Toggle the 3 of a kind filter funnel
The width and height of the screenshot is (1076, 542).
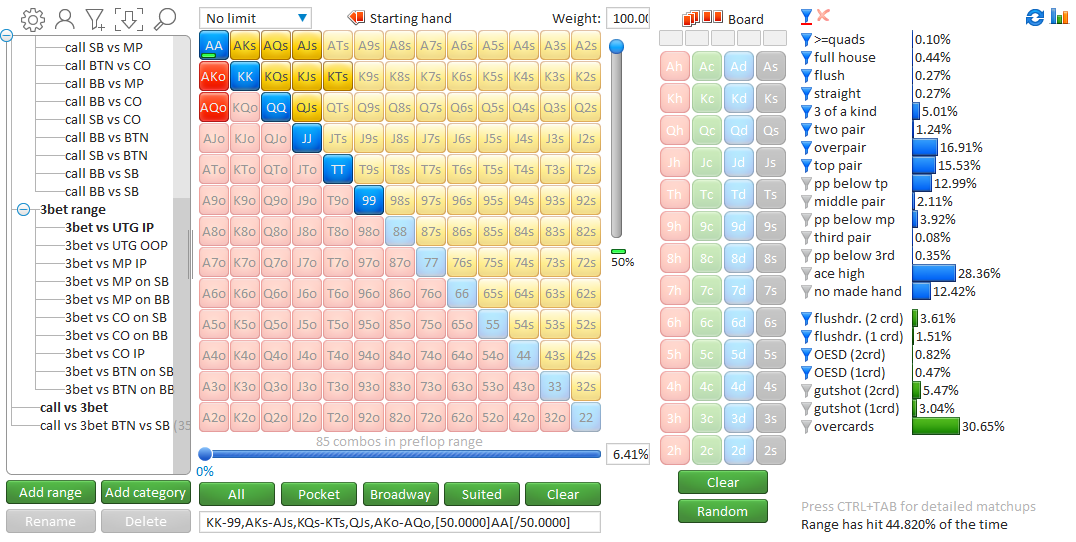[x=807, y=111]
